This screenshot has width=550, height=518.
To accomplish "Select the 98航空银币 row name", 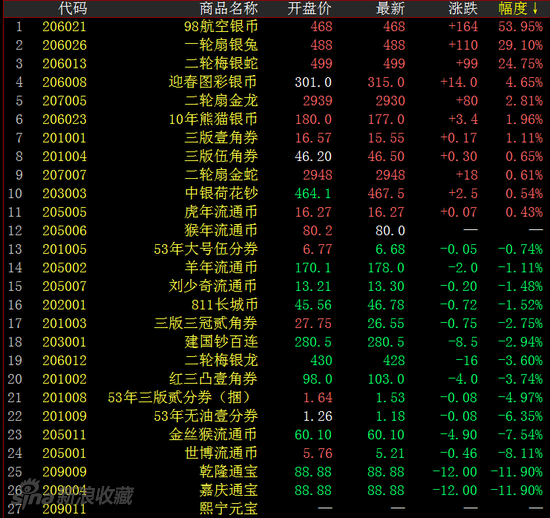I will [221, 27].
